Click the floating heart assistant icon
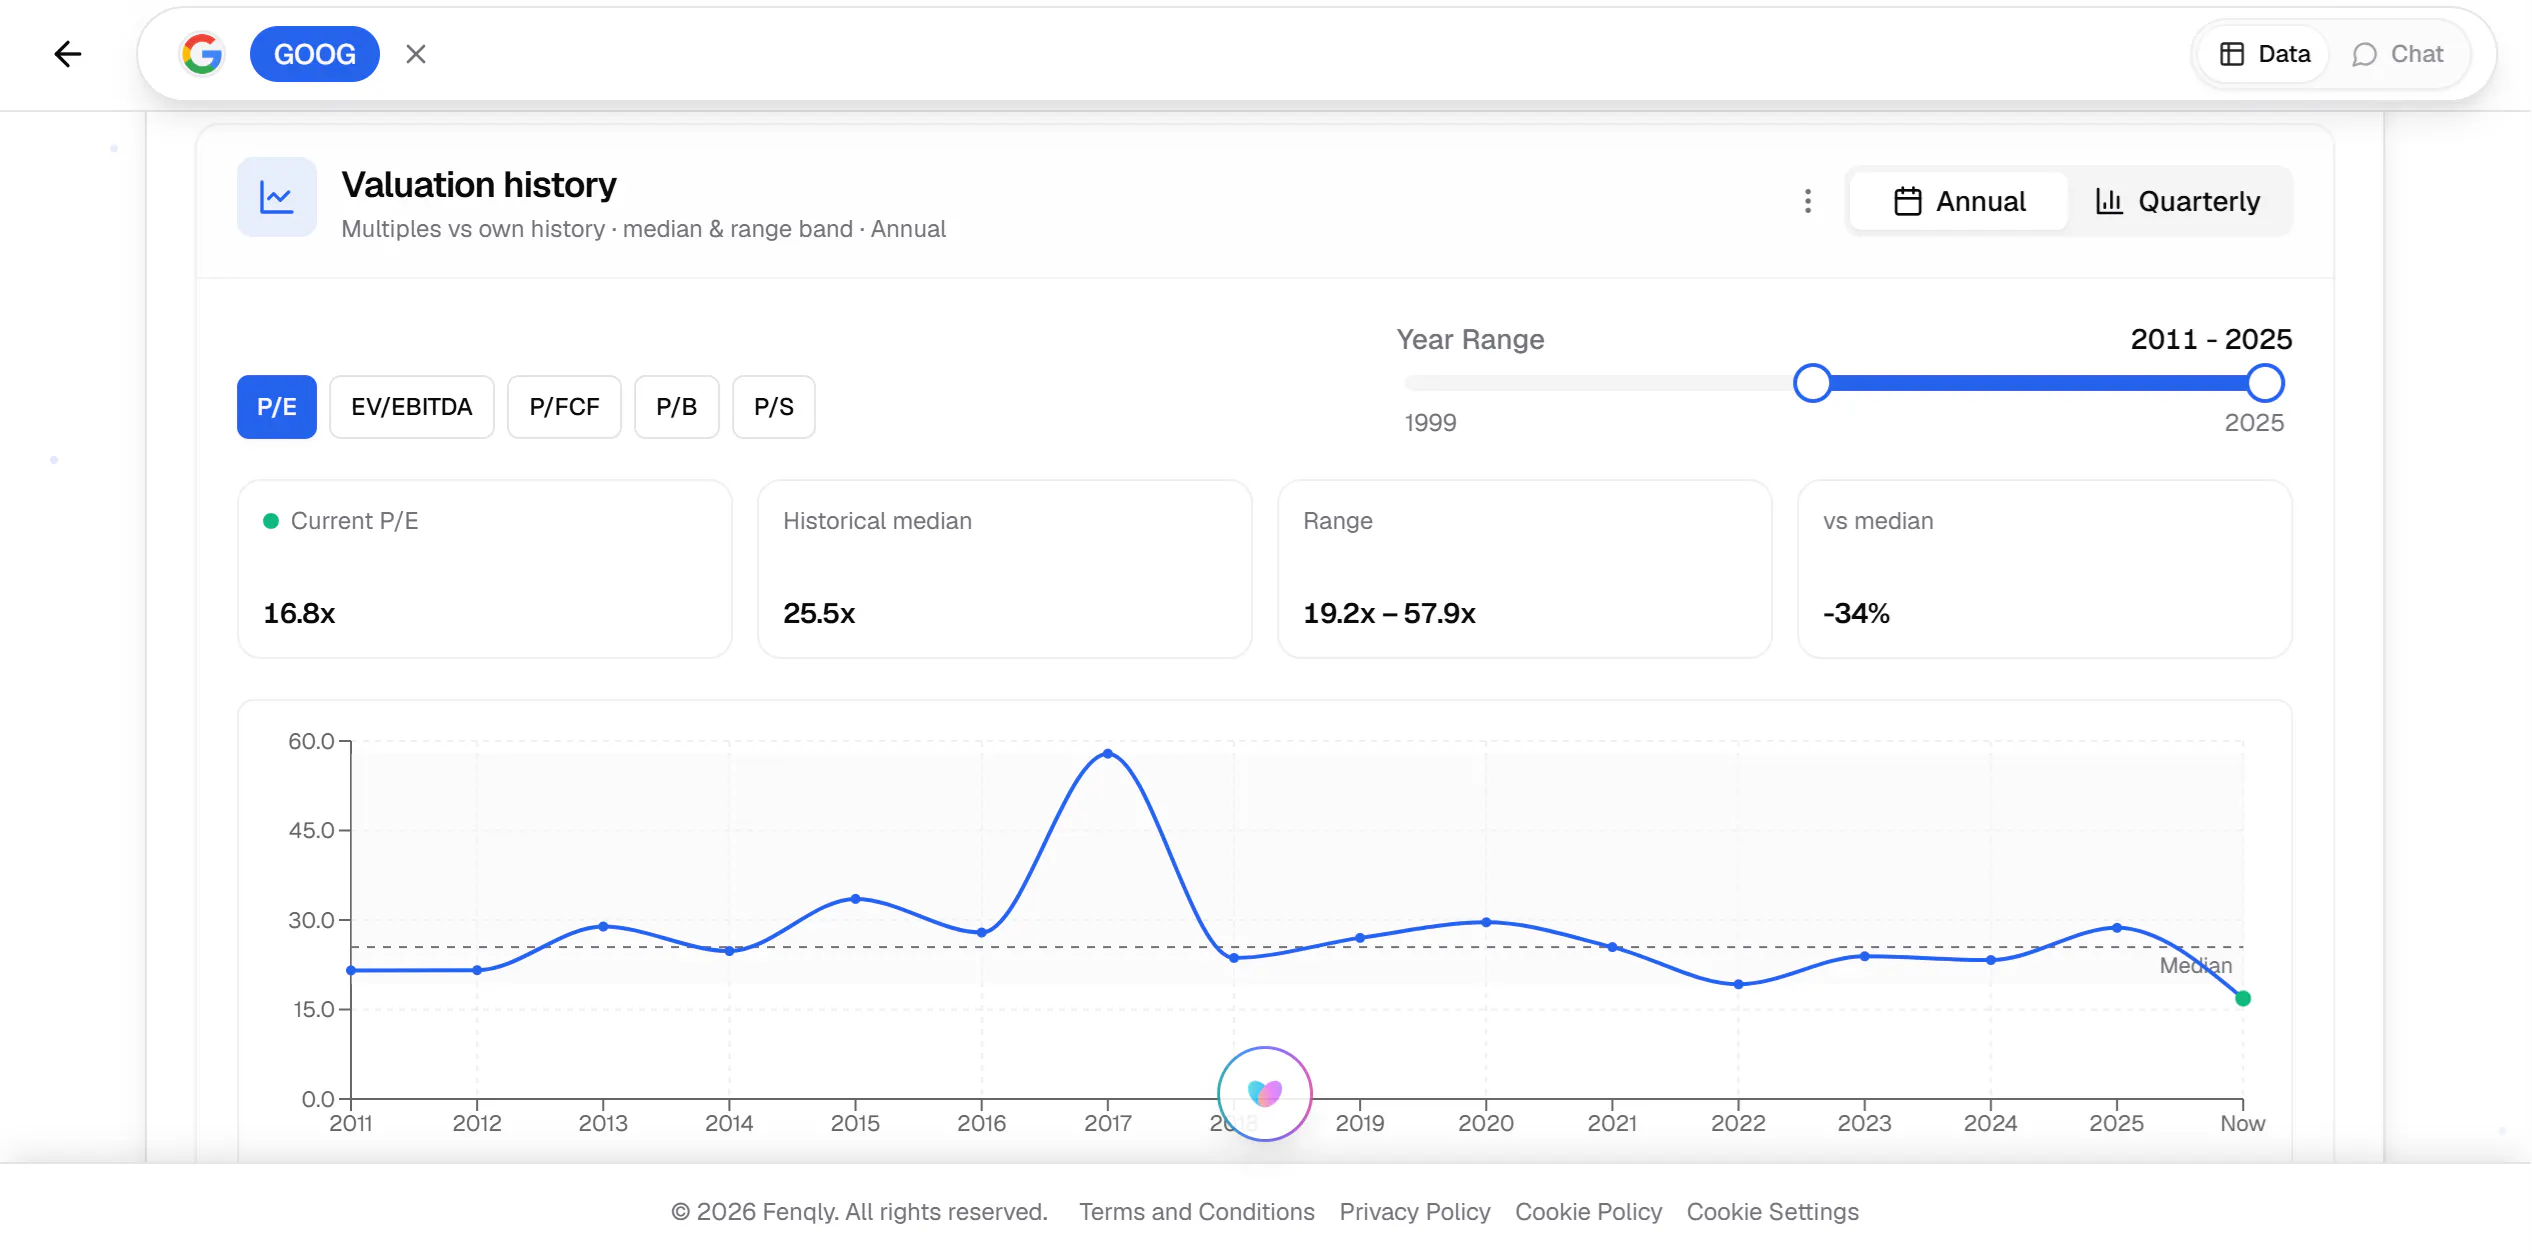 pos(1265,1093)
